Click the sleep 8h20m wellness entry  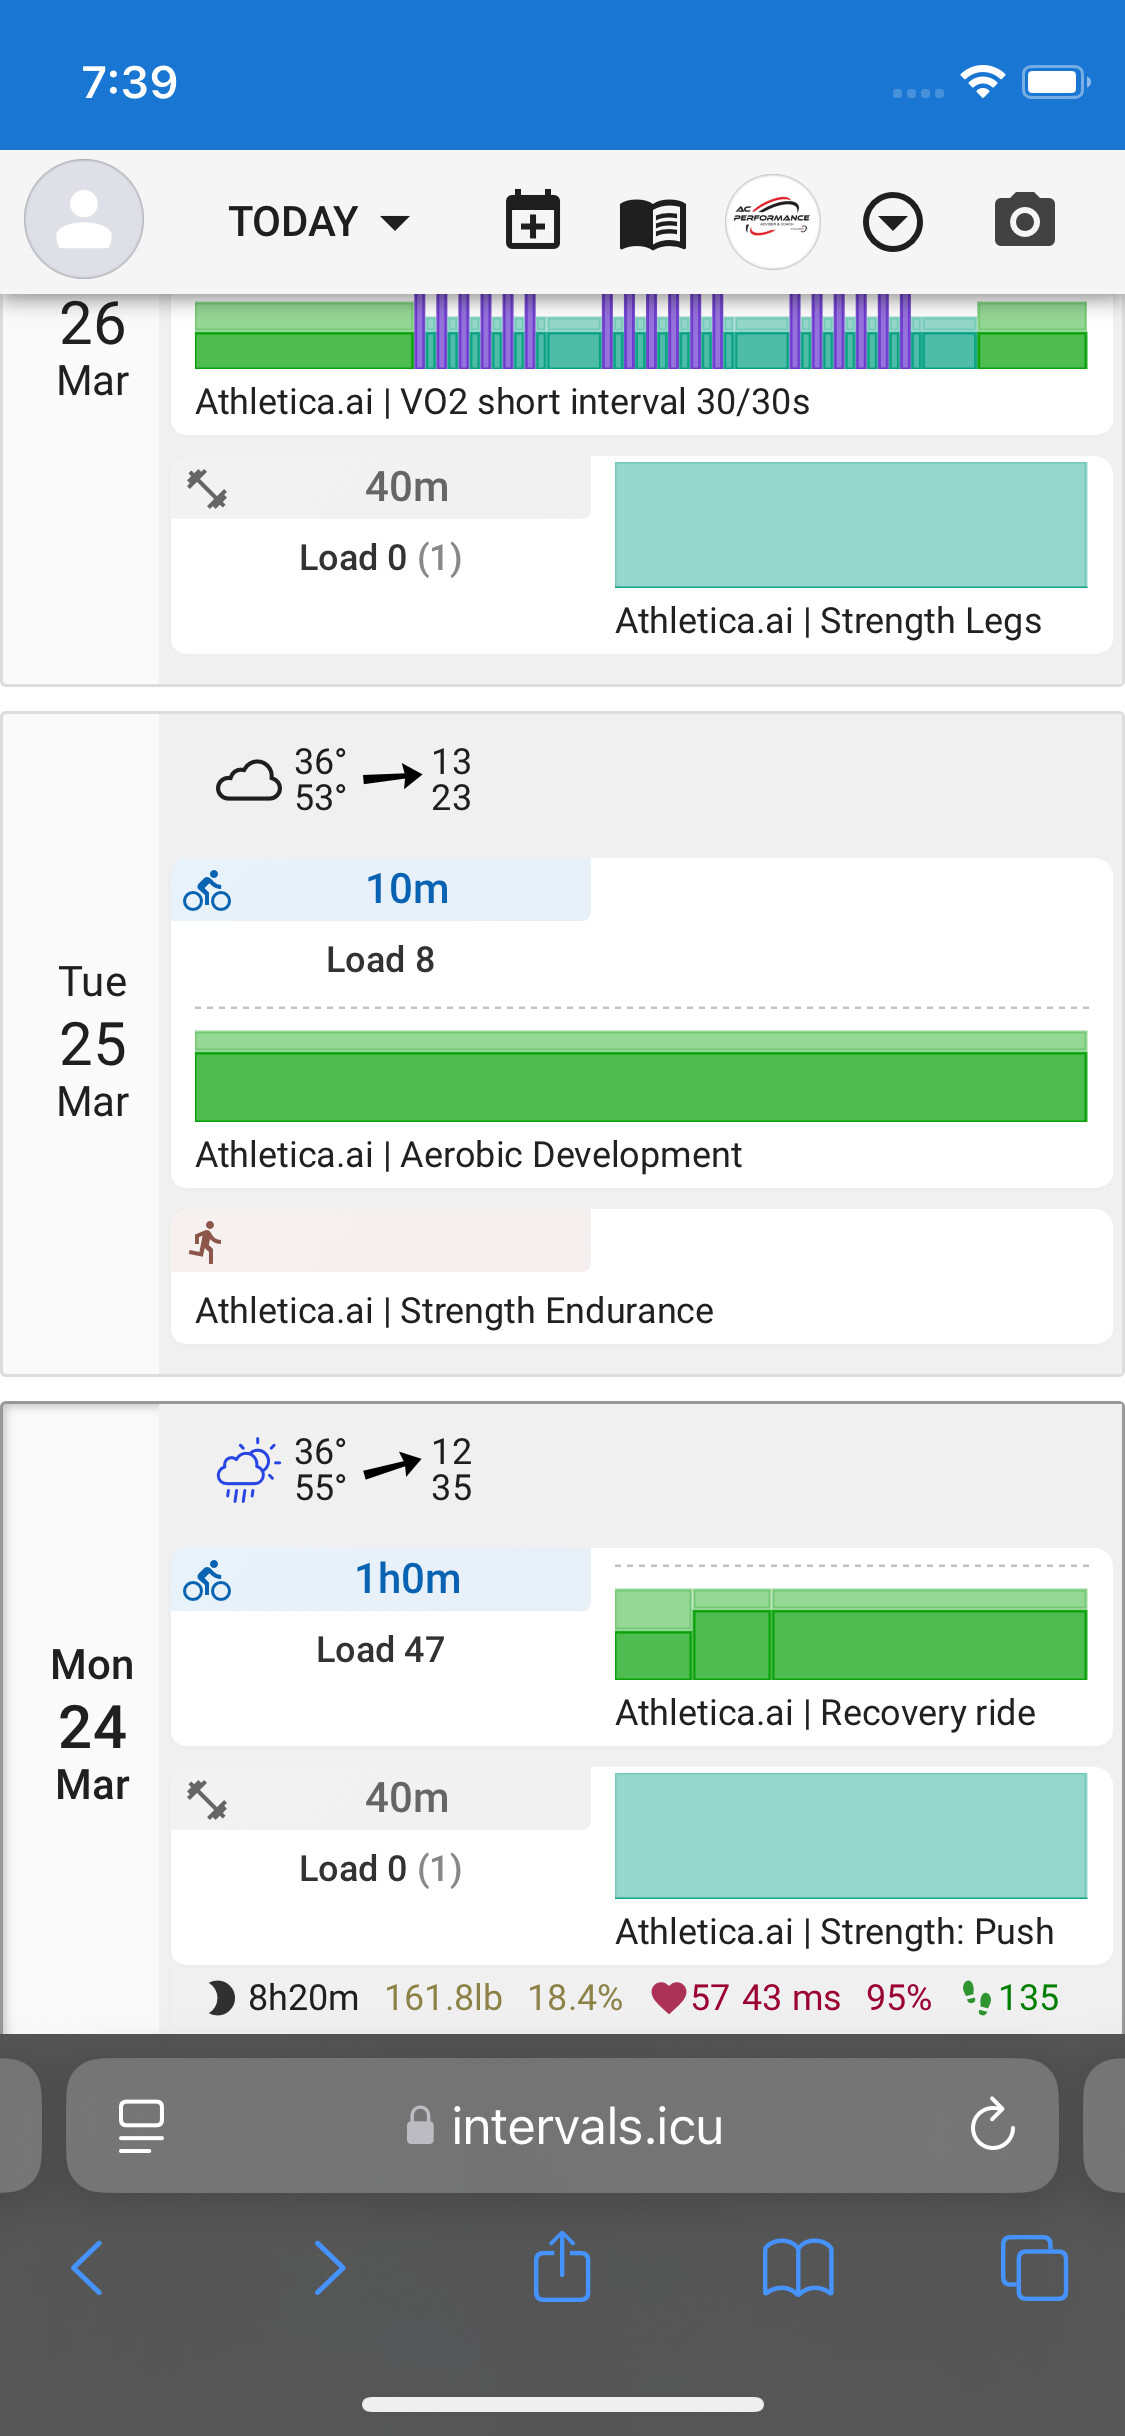click(x=284, y=1998)
